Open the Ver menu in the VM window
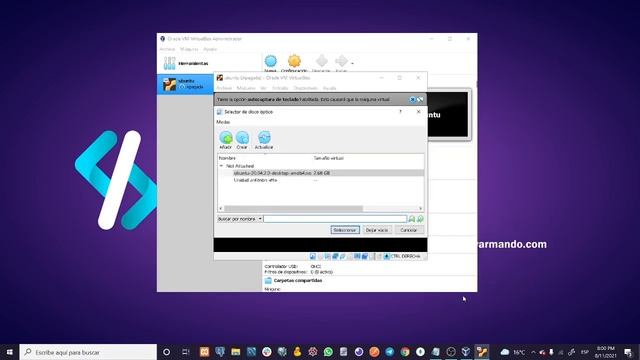 point(264,88)
